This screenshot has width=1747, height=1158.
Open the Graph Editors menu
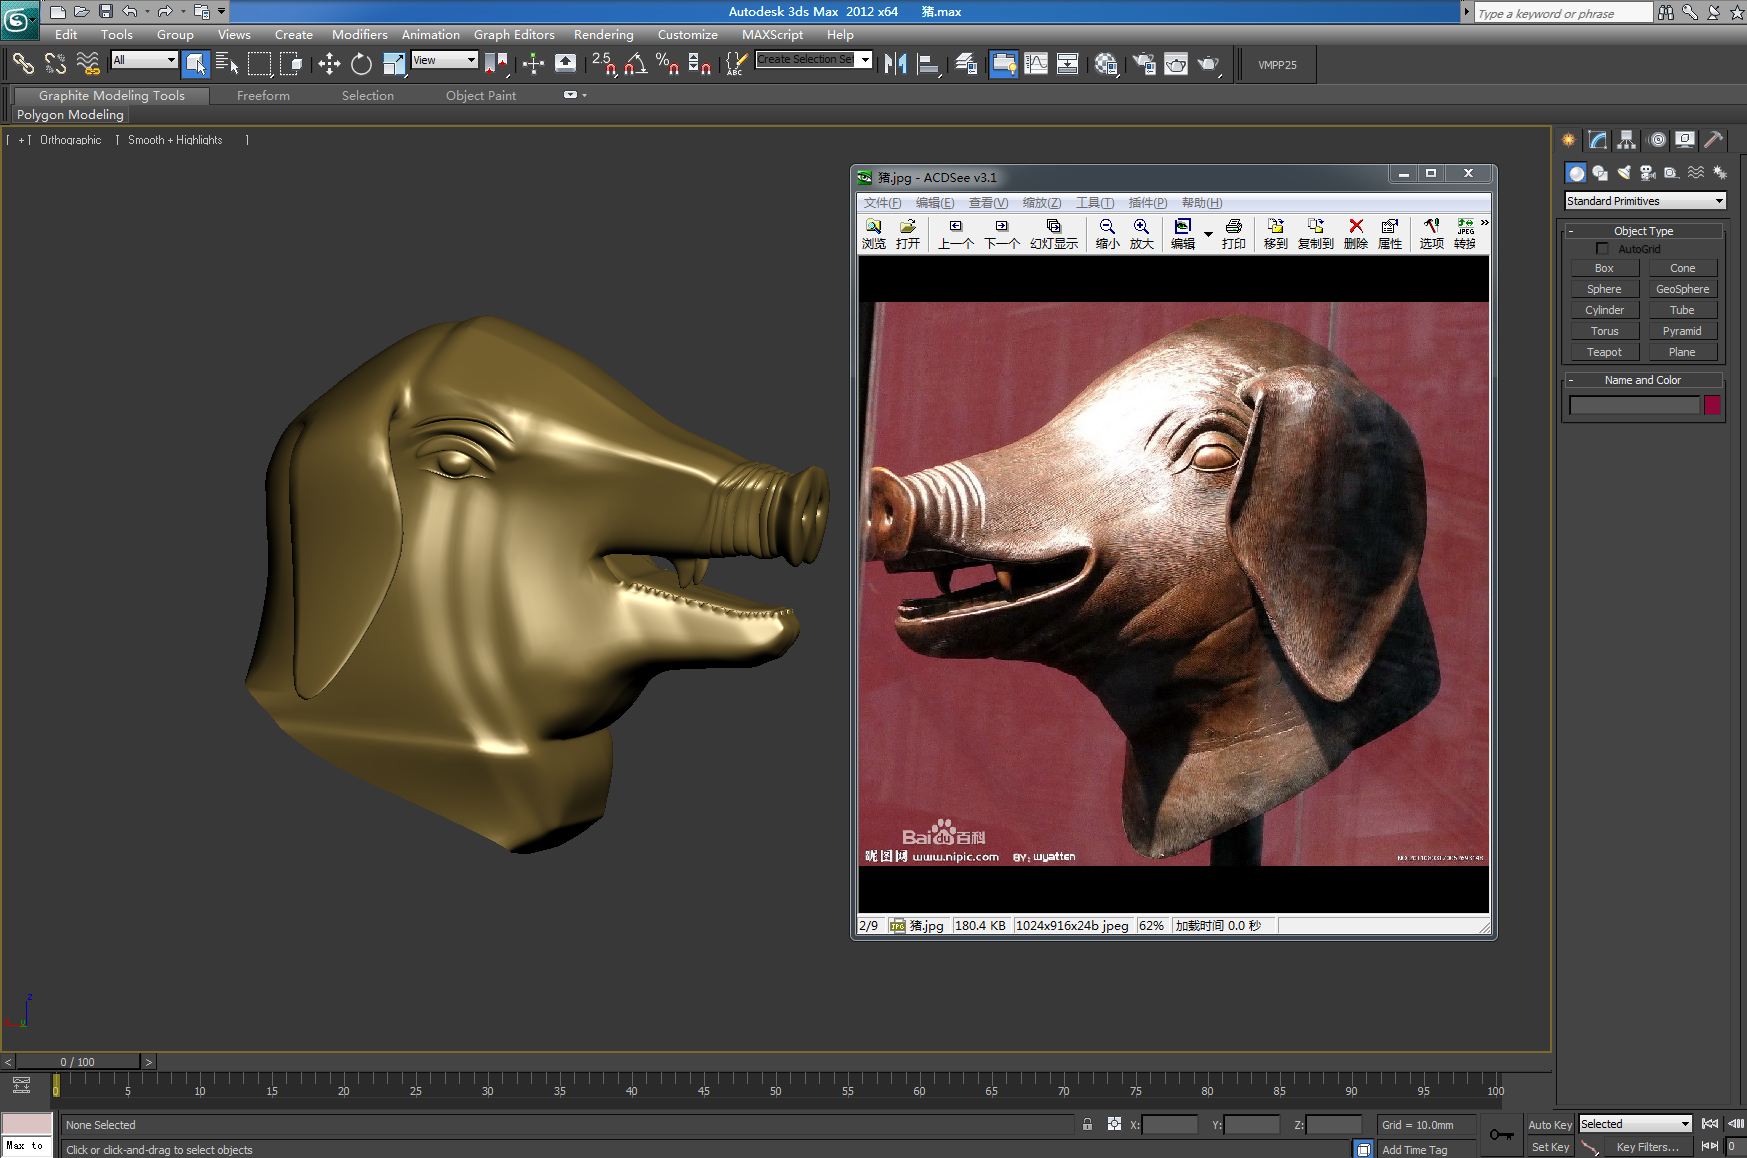point(514,34)
